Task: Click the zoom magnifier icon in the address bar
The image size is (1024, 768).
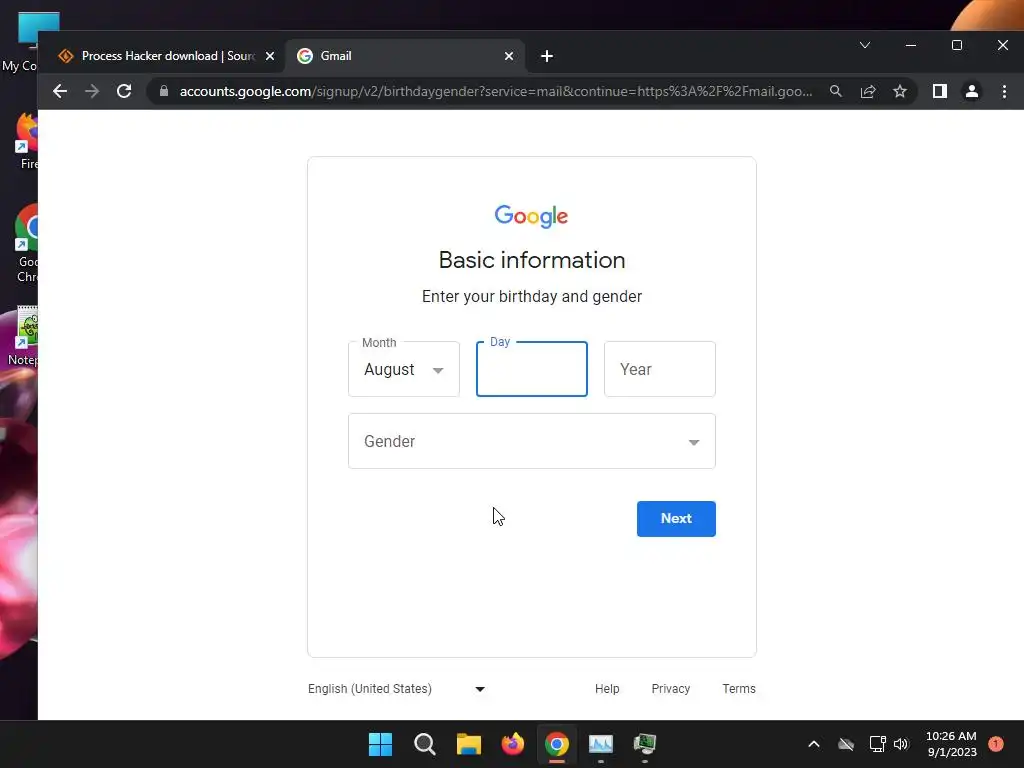Action: (x=835, y=91)
